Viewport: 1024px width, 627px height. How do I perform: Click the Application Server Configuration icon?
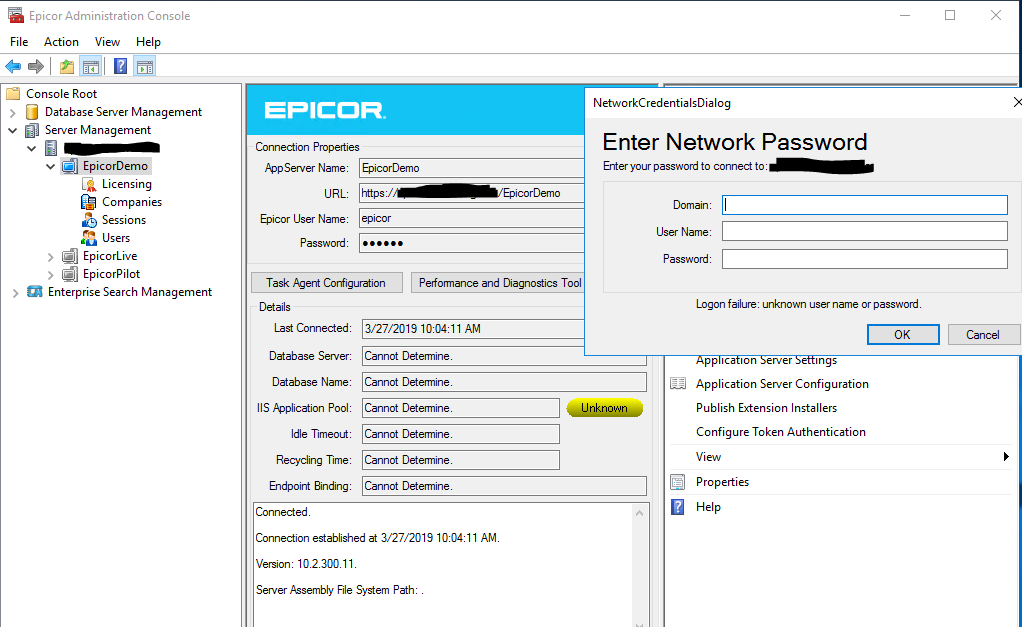pos(678,383)
